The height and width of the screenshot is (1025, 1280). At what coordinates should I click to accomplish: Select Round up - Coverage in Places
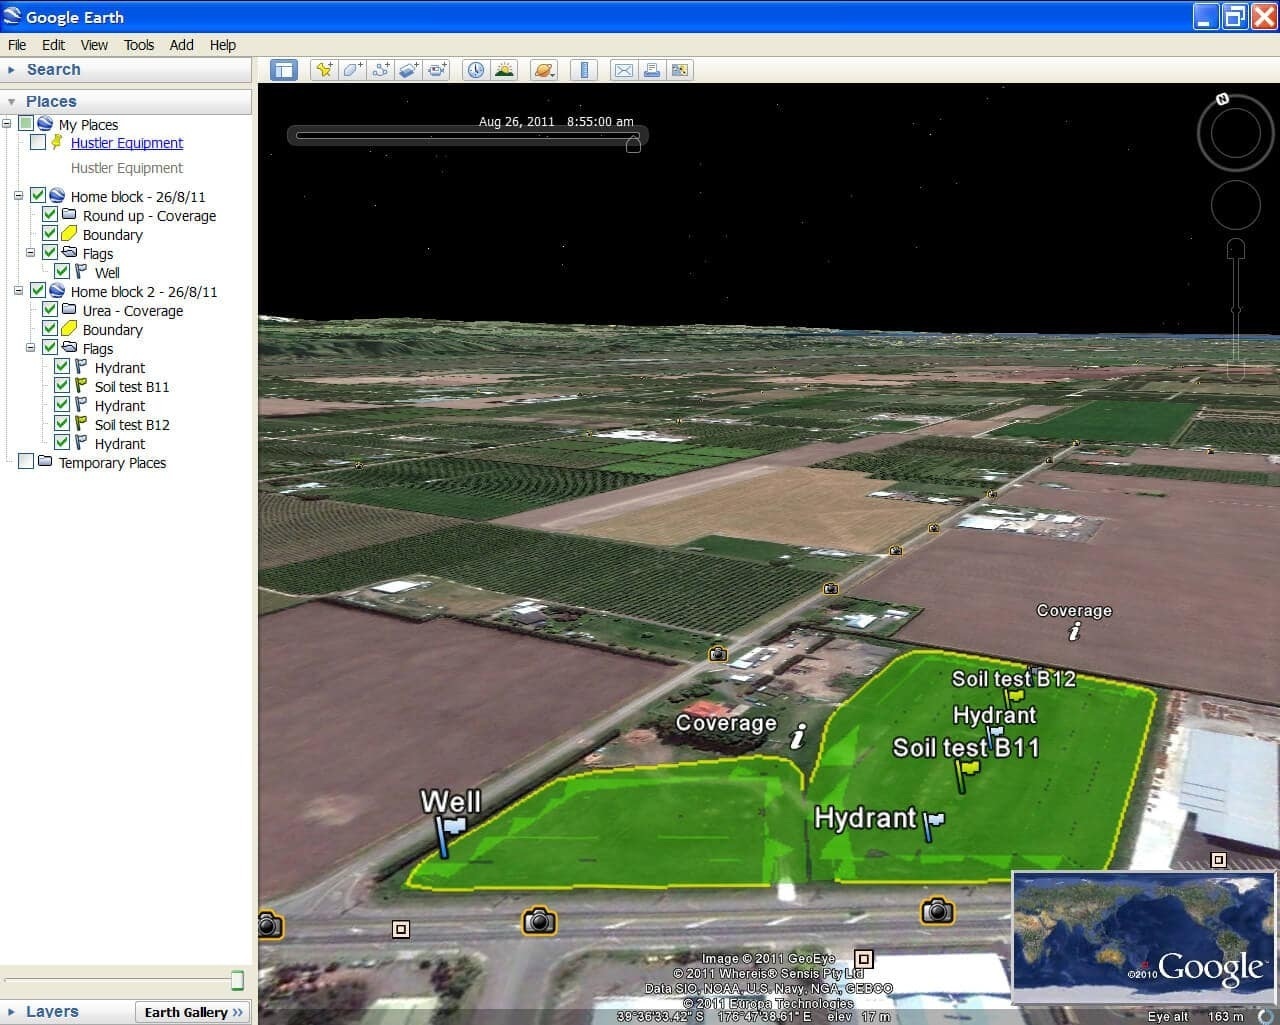coord(149,216)
